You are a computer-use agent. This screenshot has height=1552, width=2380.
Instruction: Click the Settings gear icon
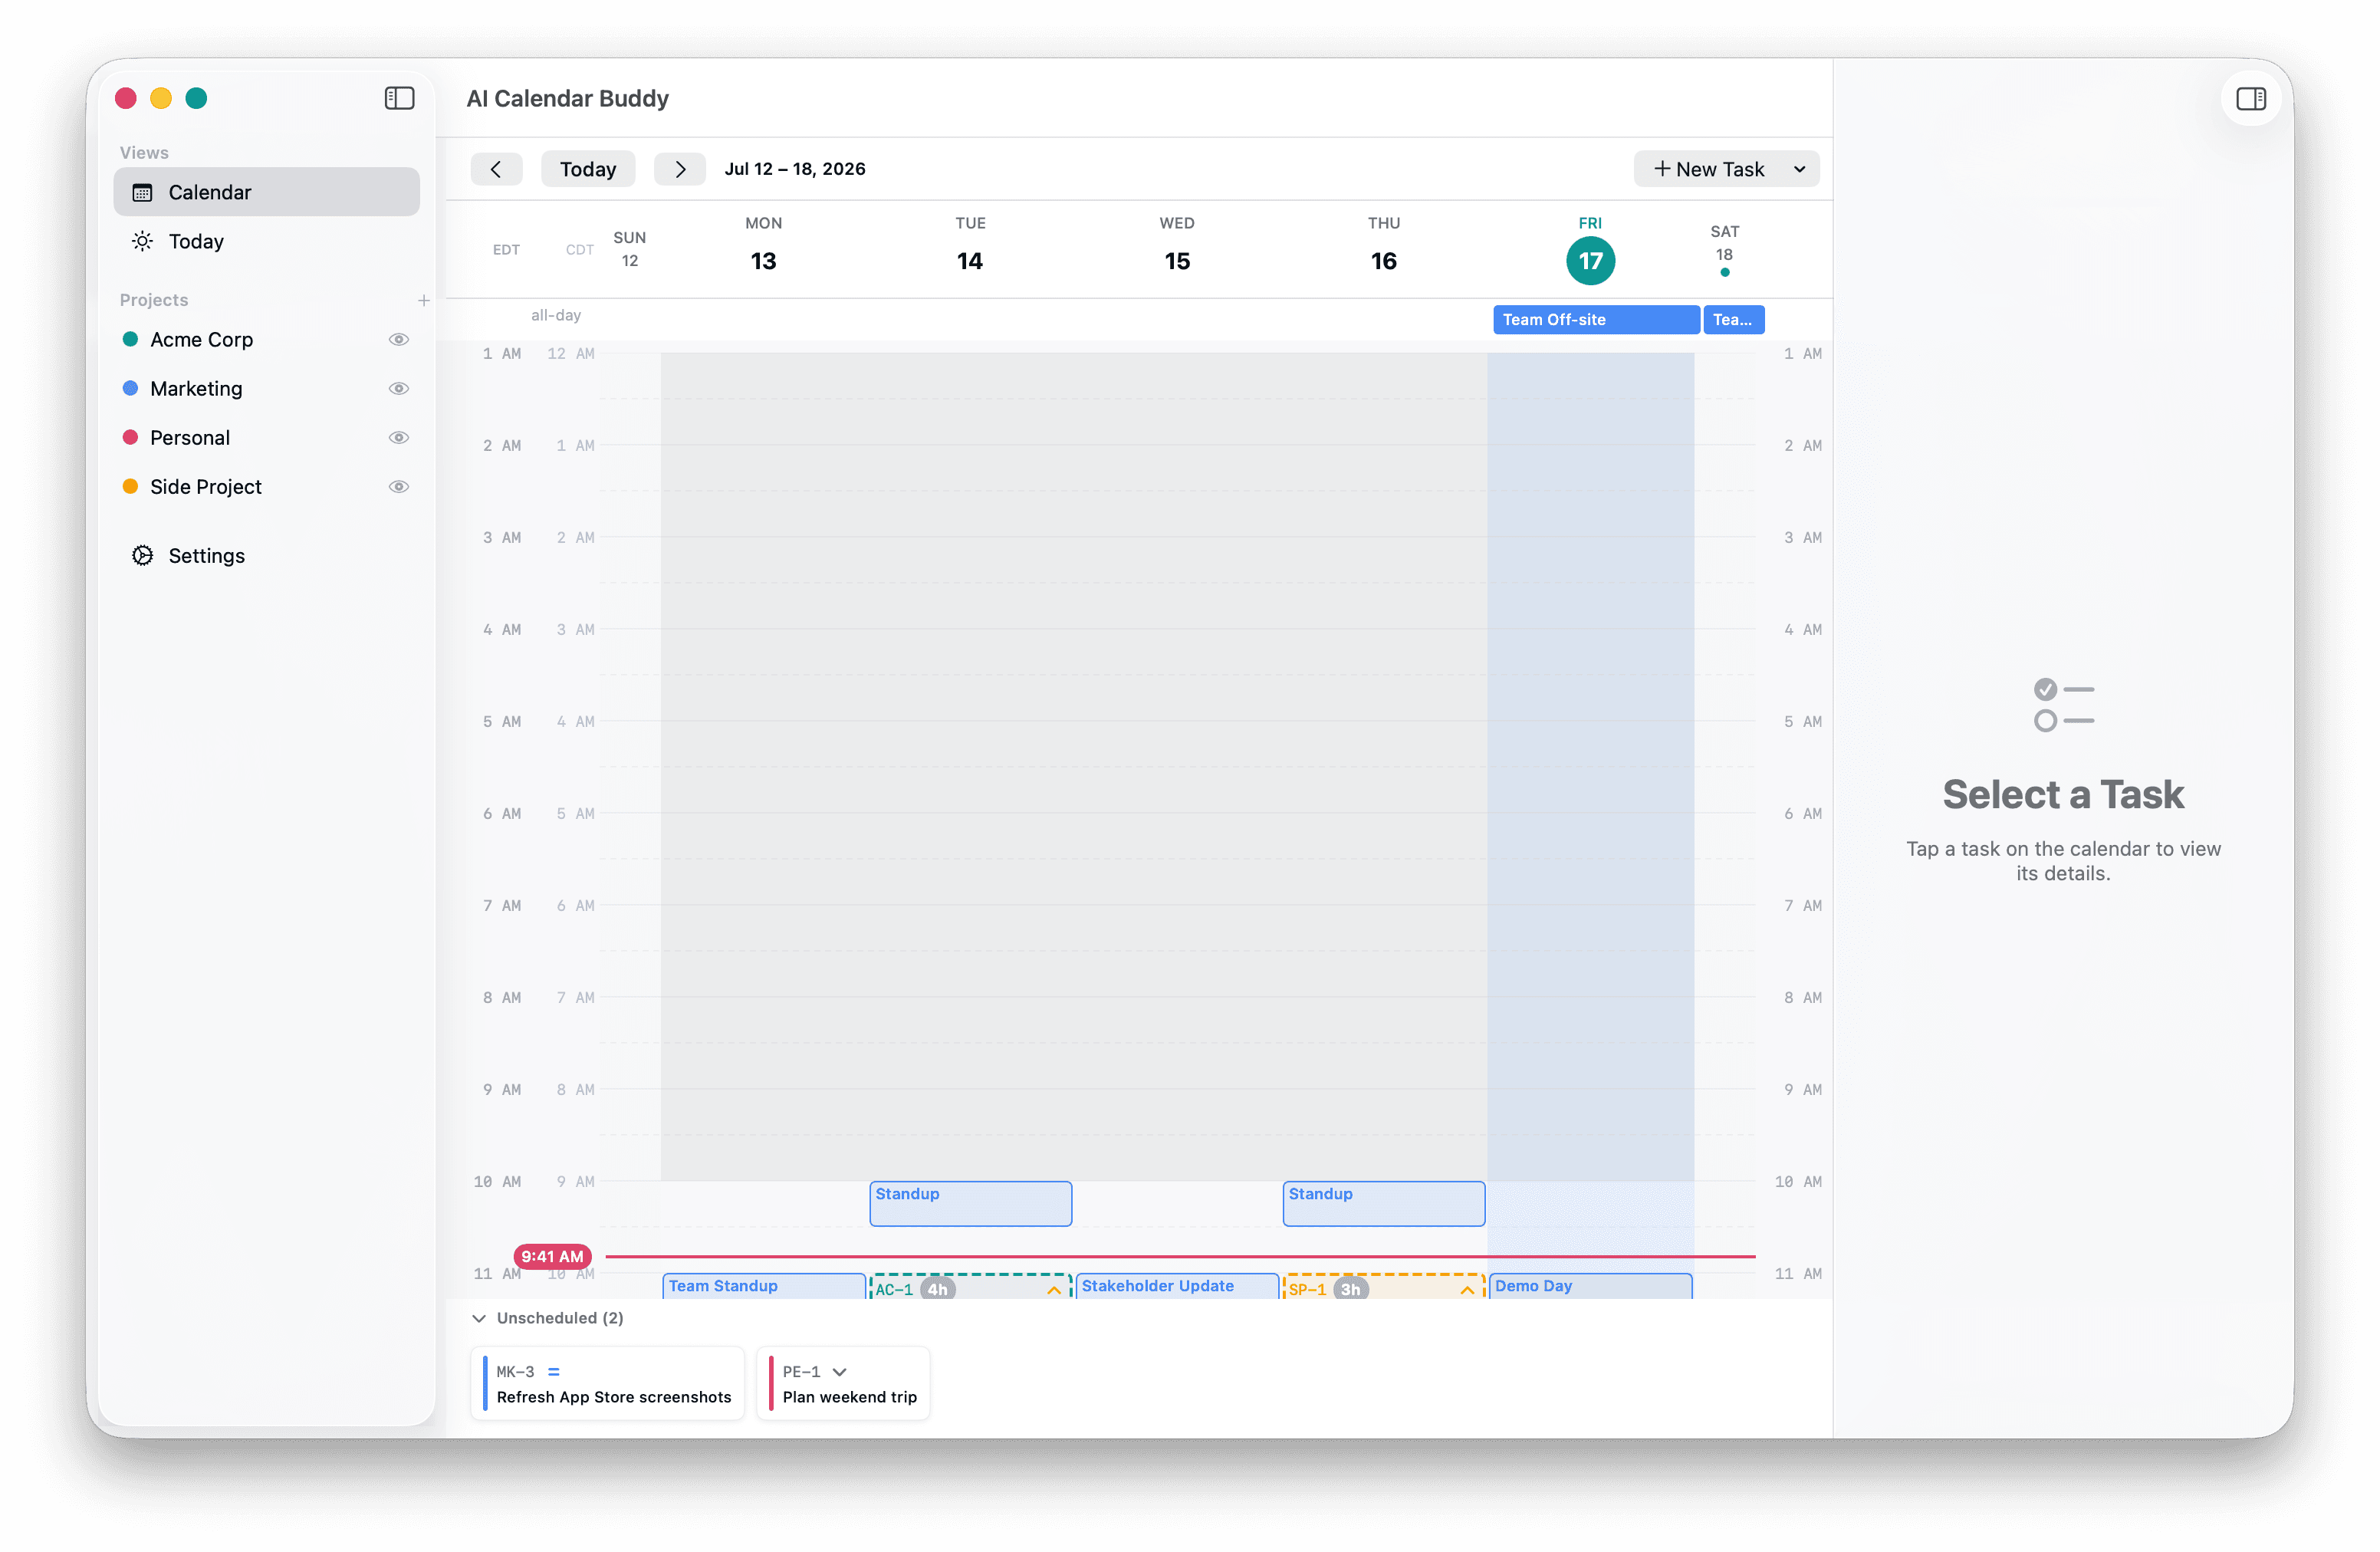coord(143,555)
